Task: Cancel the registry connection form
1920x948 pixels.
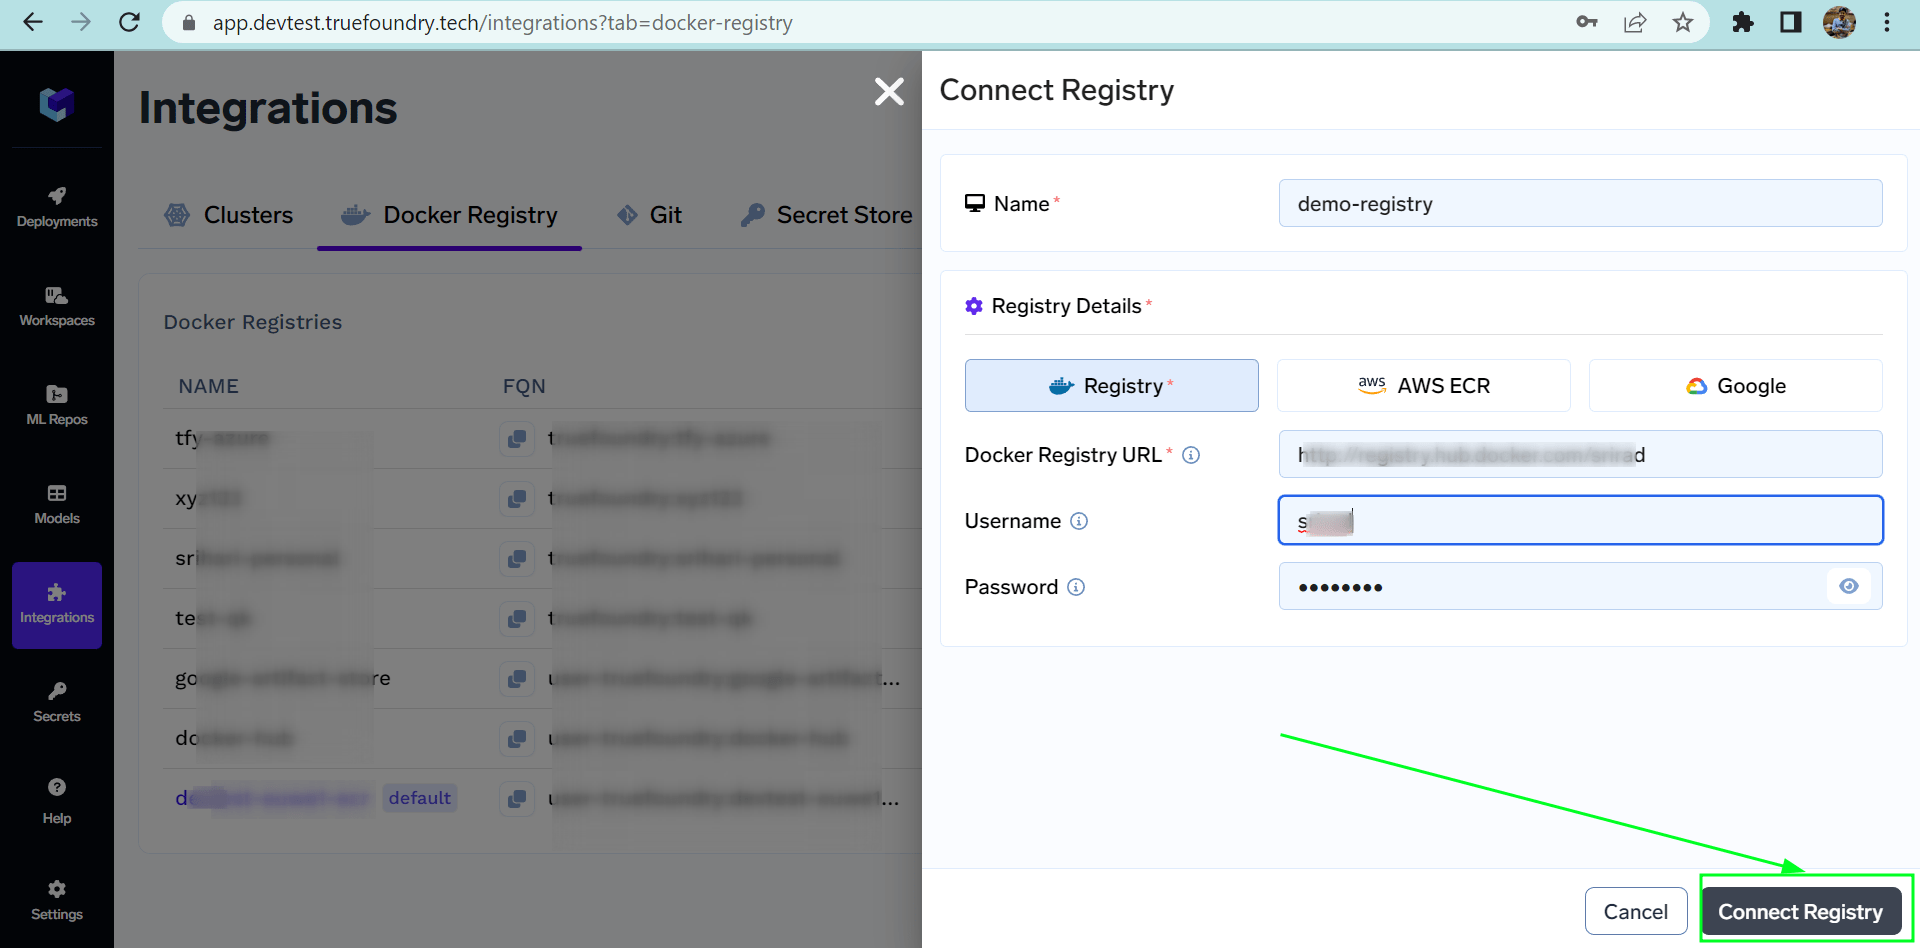Action: point(1636,911)
